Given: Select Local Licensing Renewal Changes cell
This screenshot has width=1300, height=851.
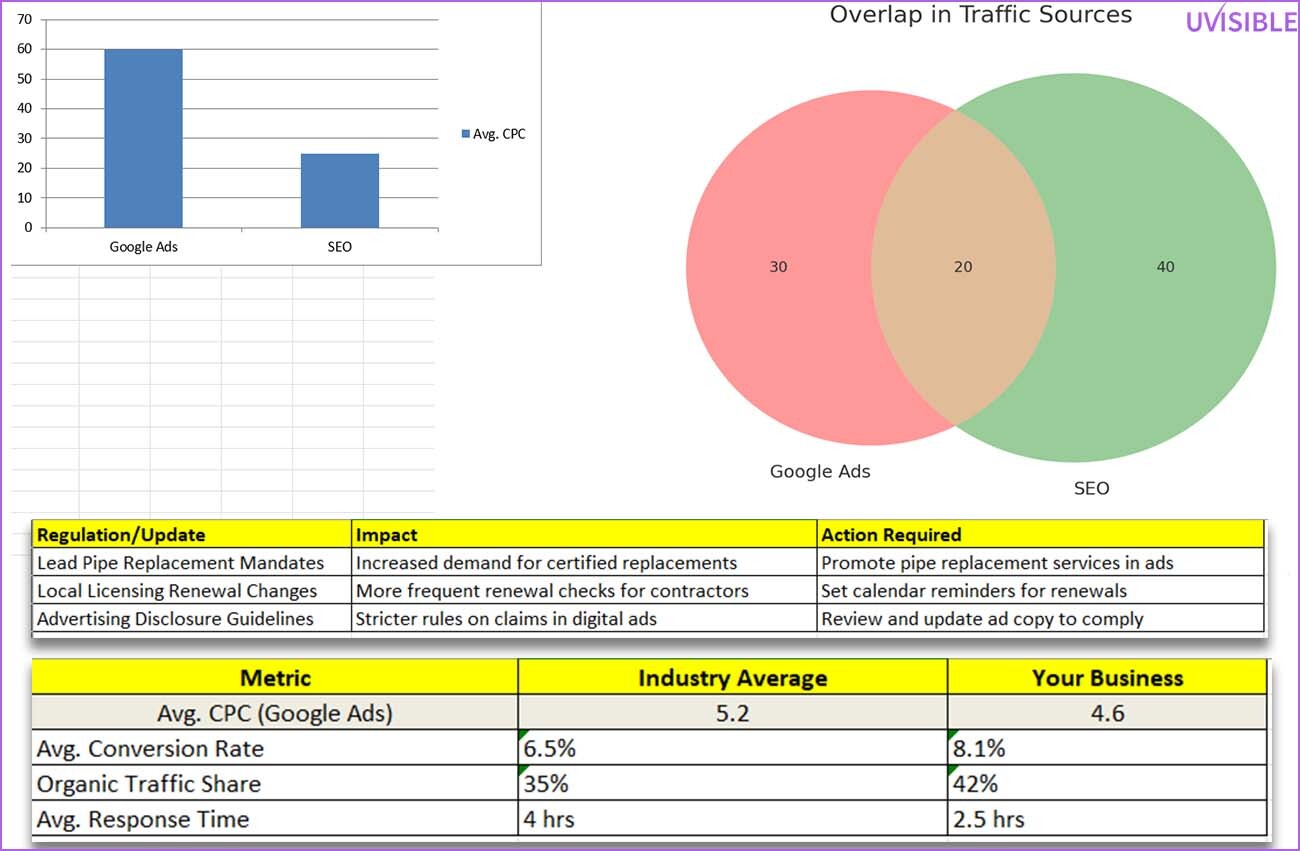Looking at the screenshot, I should 192,590.
